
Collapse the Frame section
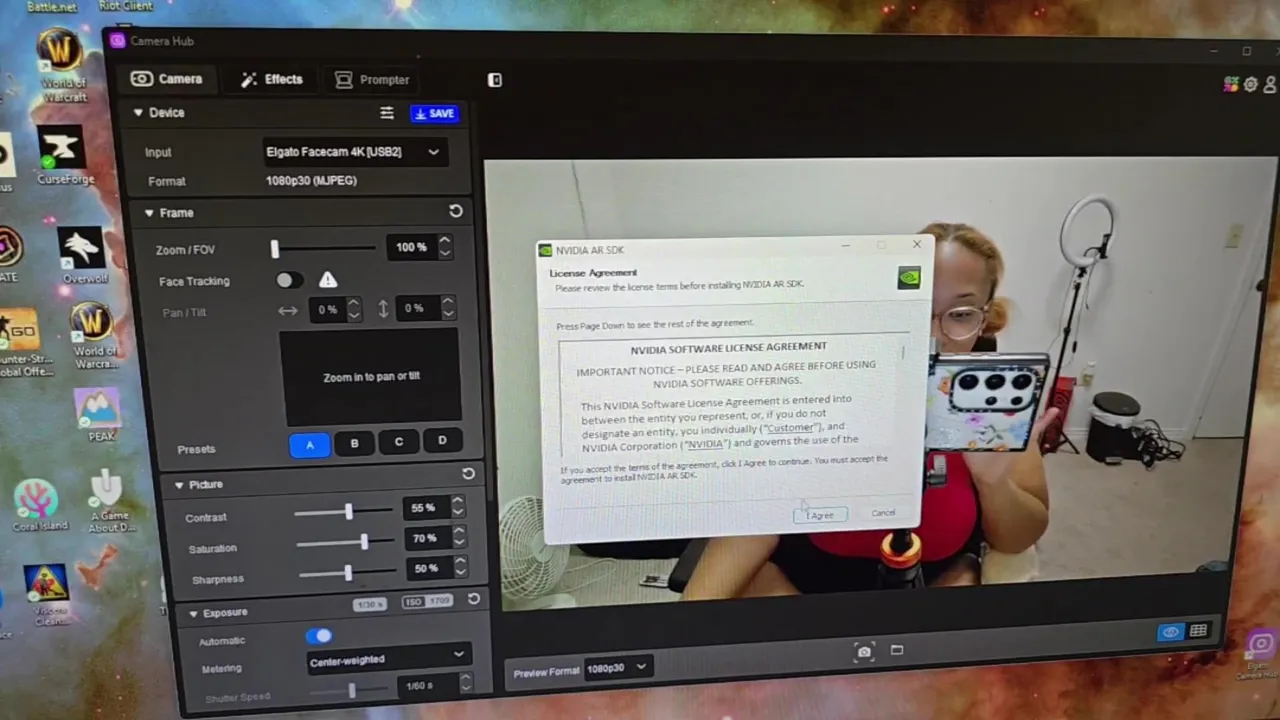click(148, 212)
